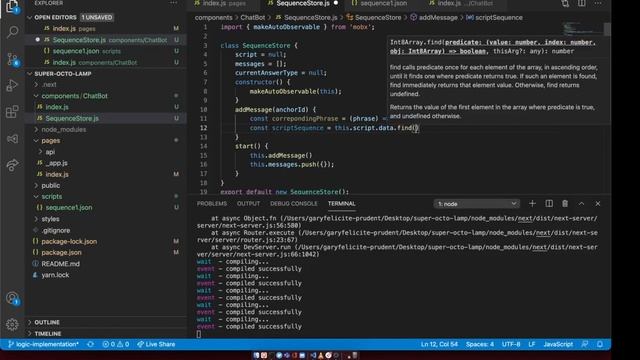Expand the TIMELINE section
This screenshot has height=360, width=640.
tap(48, 333)
